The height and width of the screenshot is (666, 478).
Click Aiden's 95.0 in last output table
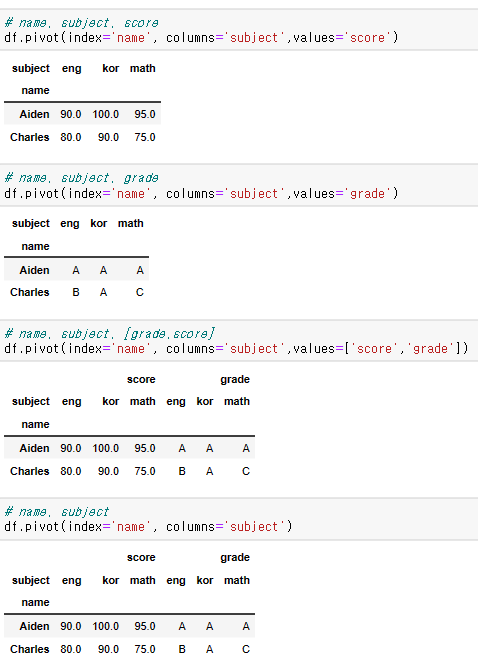tap(145, 626)
